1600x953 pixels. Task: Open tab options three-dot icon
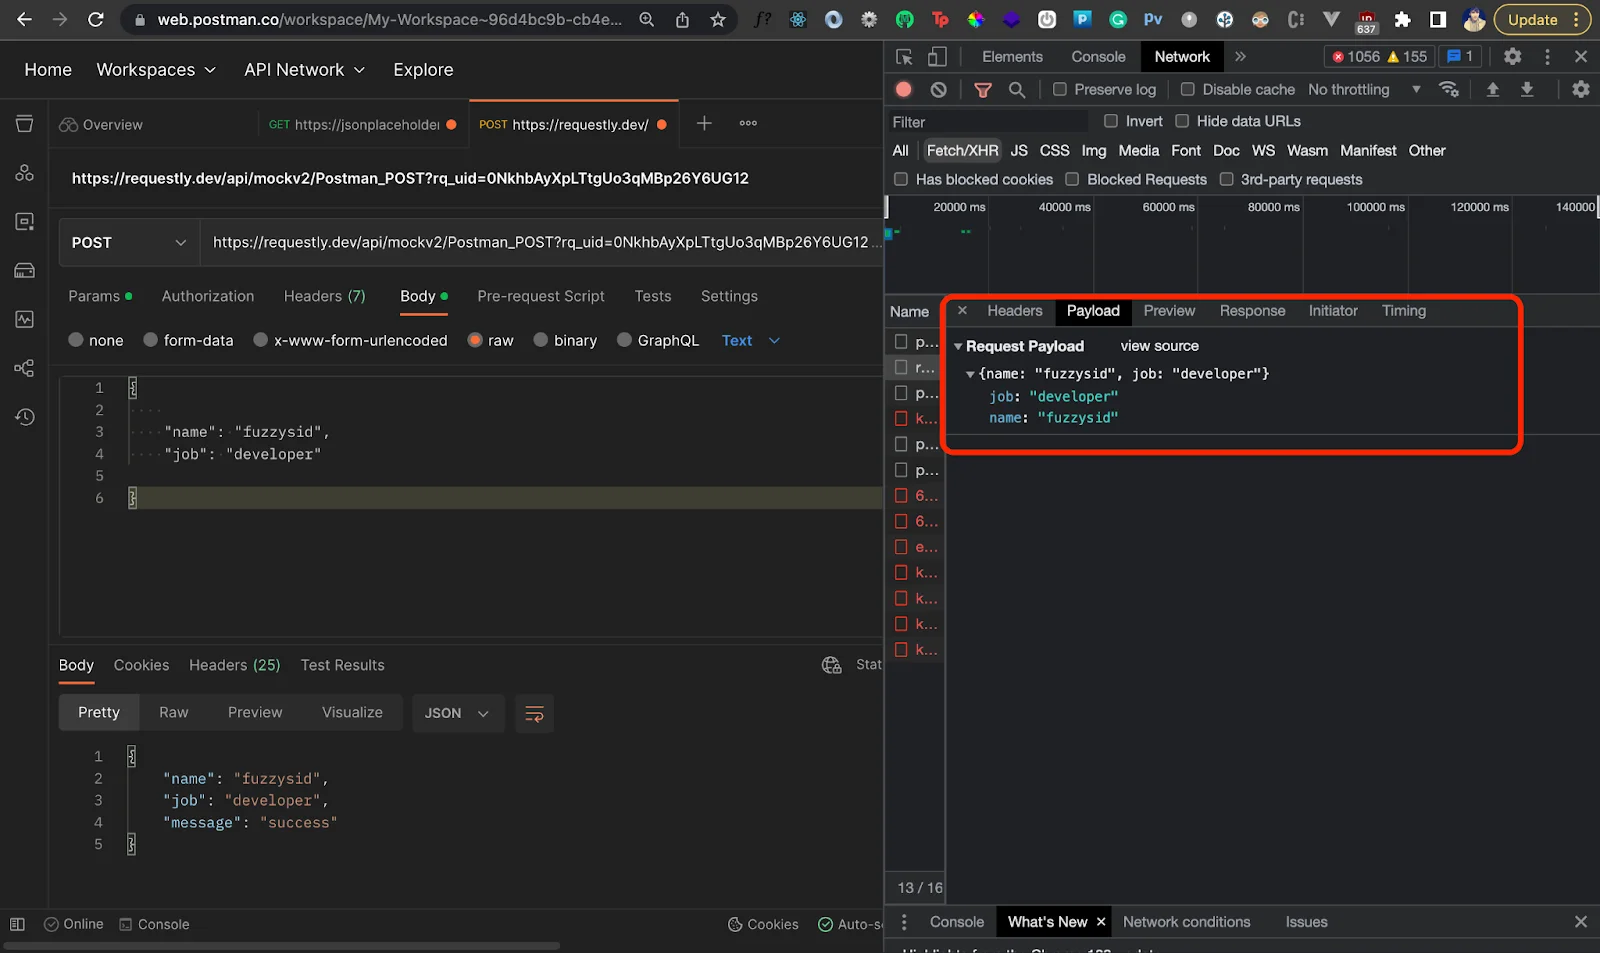click(x=748, y=123)
